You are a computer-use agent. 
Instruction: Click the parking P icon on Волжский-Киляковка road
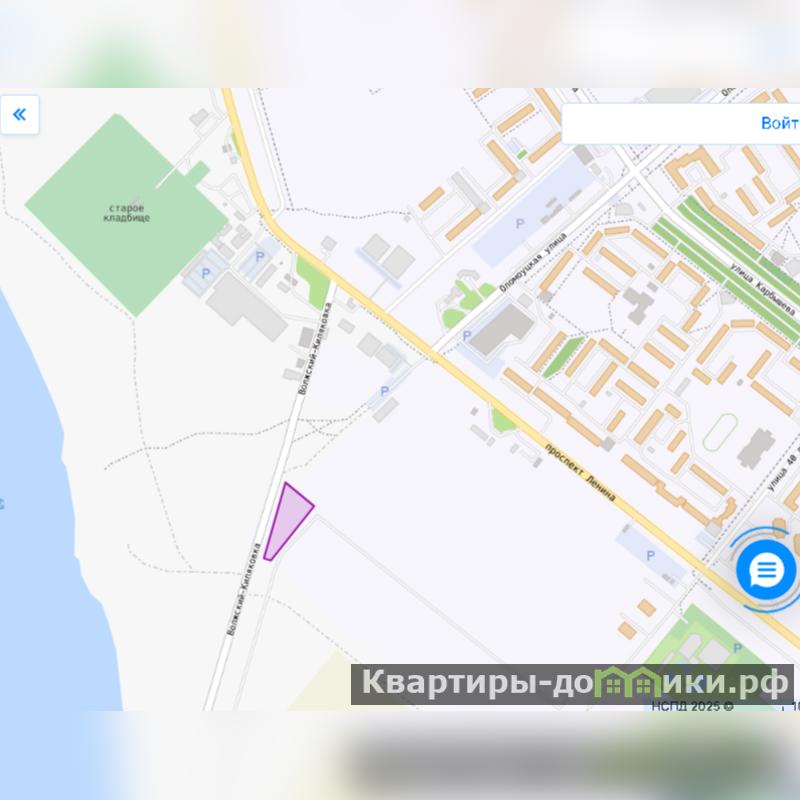point(384,391)
